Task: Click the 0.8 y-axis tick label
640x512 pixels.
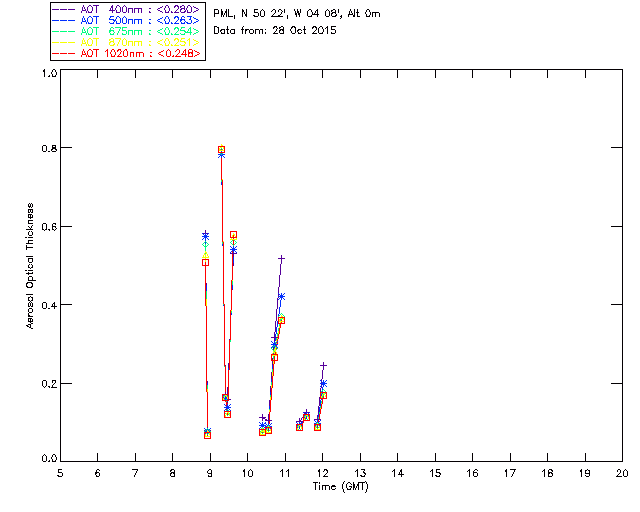Action: coord(49,148)
